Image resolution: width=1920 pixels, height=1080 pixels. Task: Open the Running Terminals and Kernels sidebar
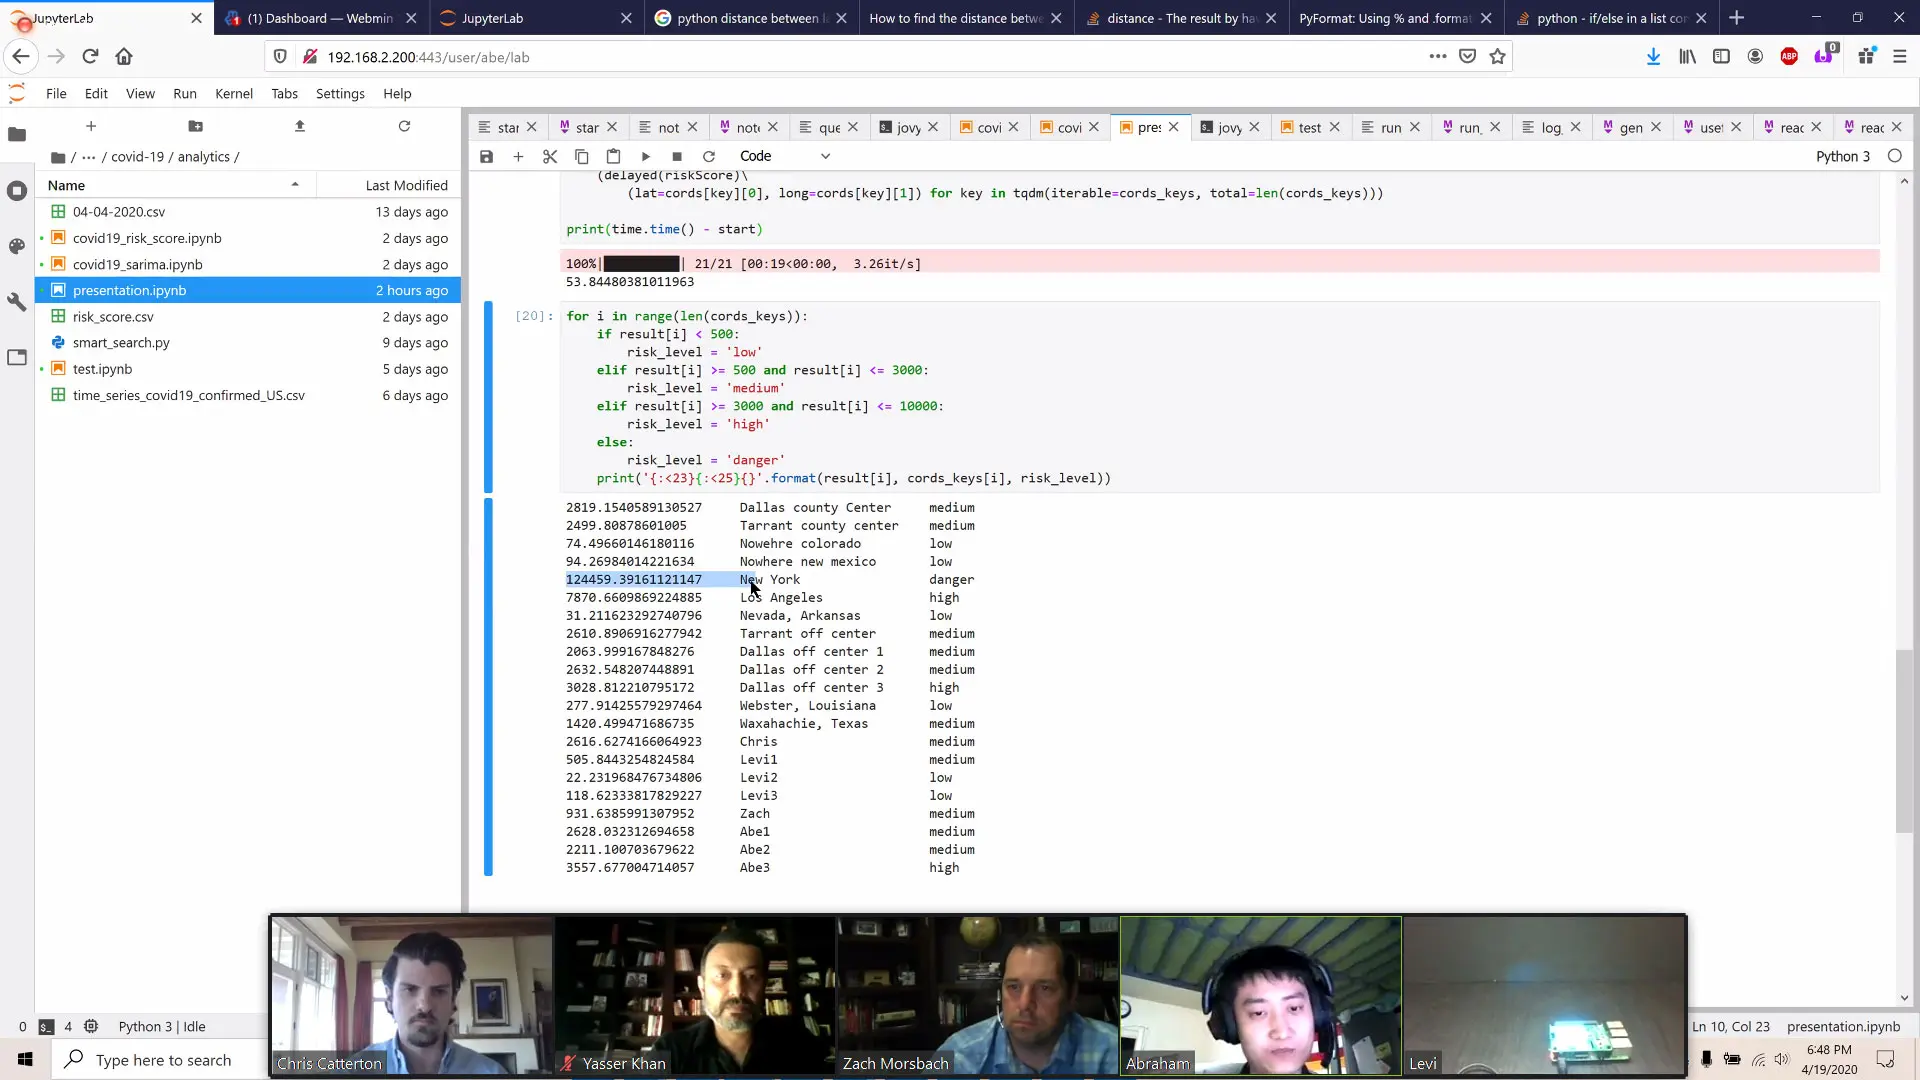[17, 191]
